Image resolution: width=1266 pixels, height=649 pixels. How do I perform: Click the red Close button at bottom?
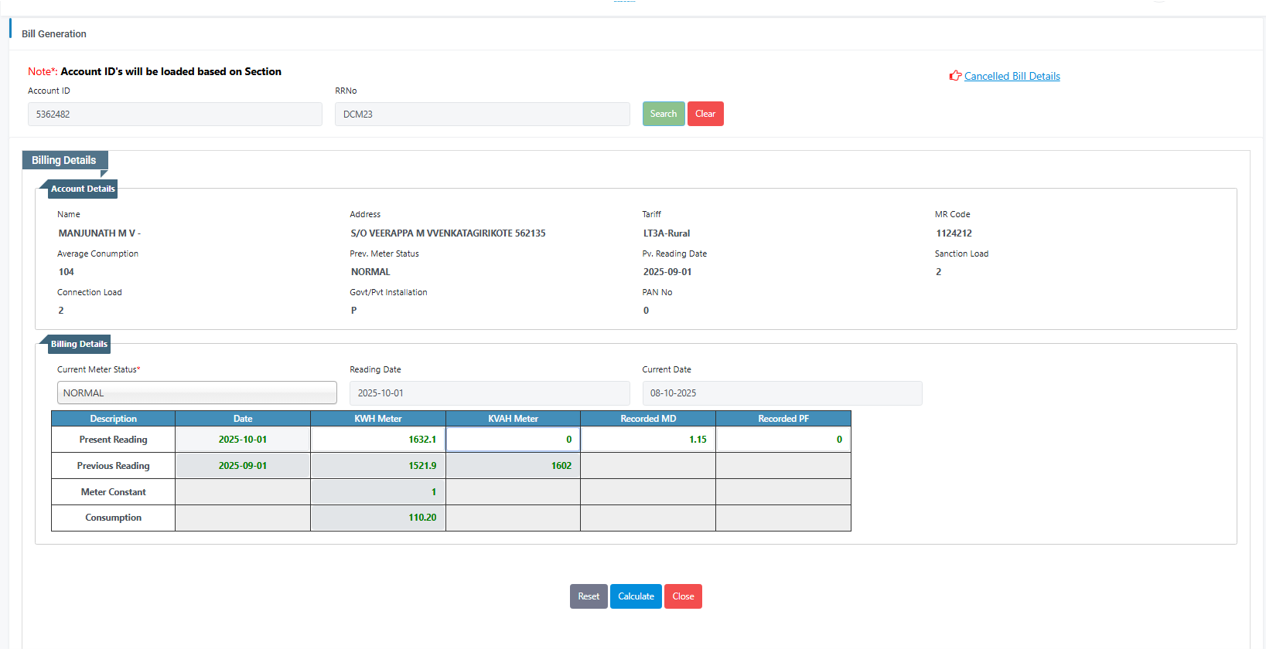pos(683,597)
